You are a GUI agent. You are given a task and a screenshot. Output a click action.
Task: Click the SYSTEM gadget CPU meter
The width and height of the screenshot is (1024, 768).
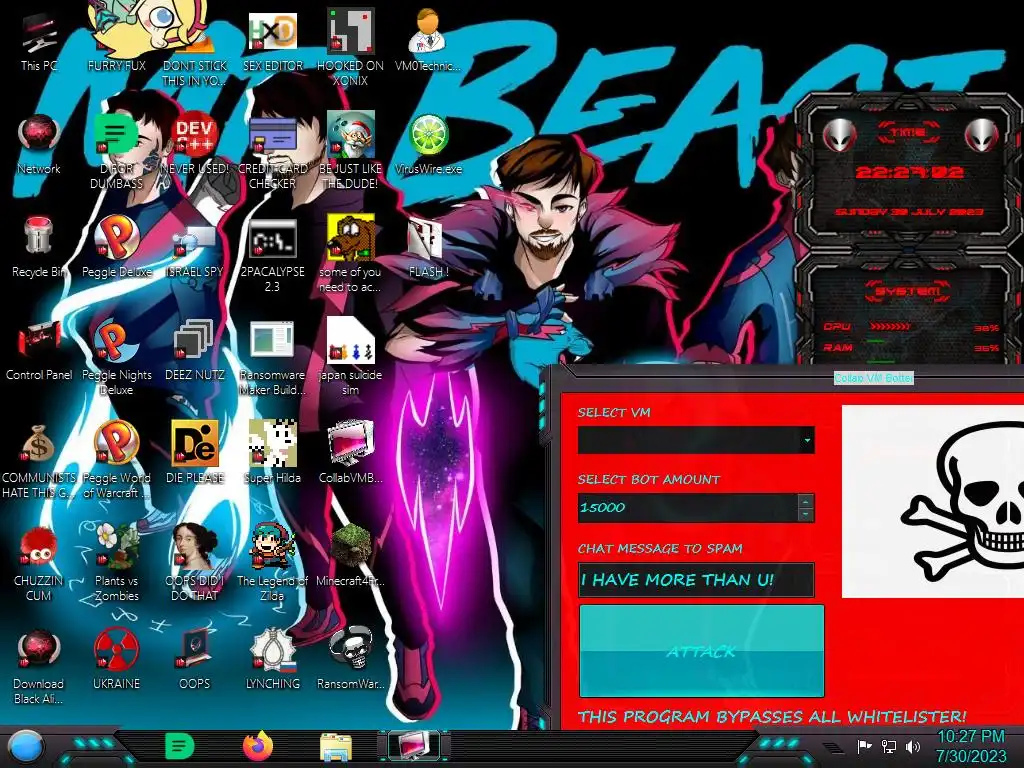point(910,327)
